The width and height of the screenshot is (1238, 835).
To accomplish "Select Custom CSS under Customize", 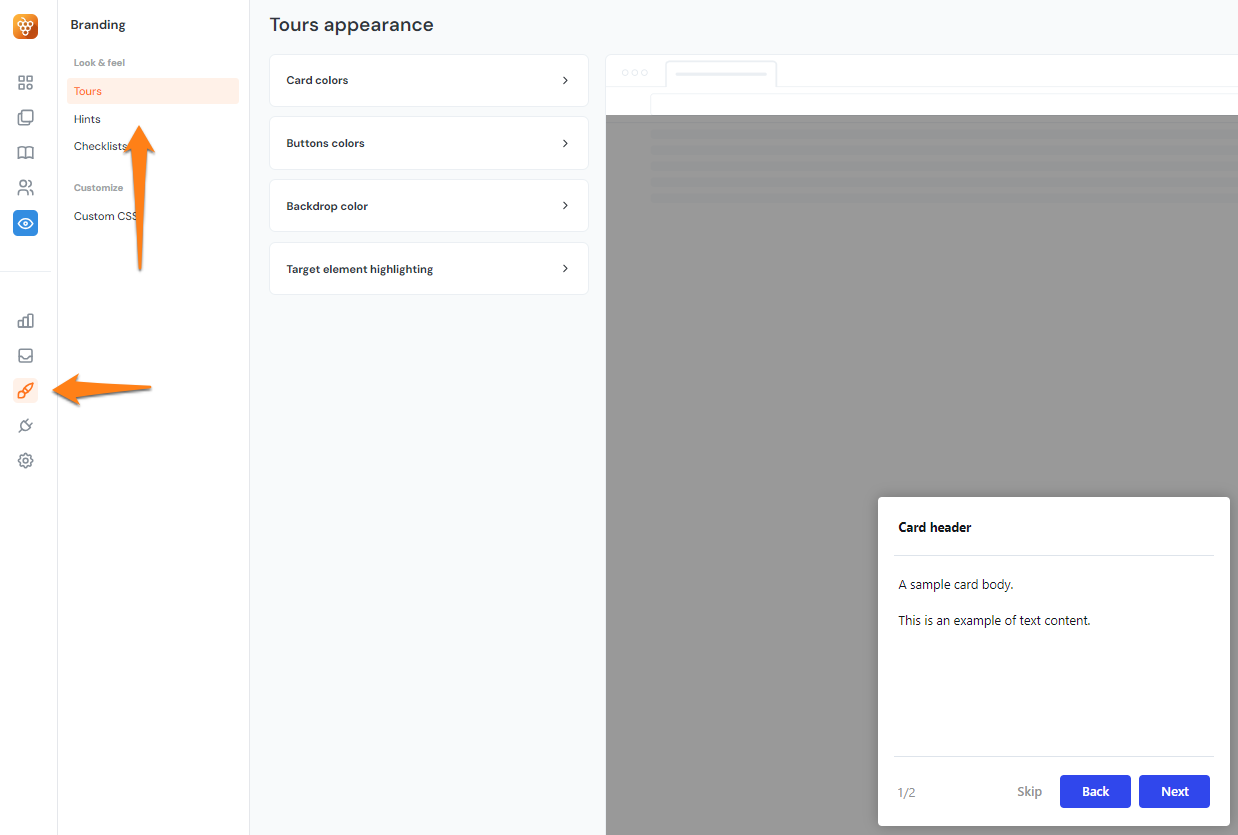I will [x=104, y=215].
